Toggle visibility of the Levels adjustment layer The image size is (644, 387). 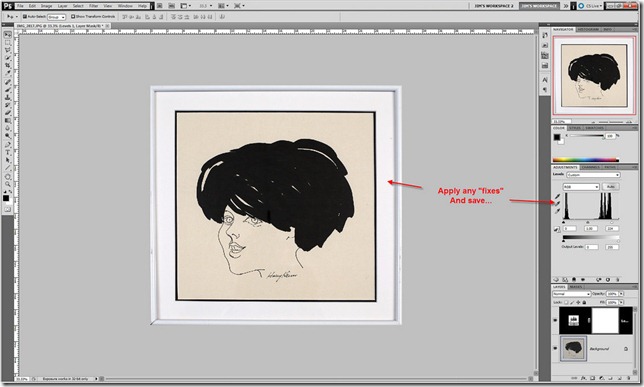pos(555,320)
